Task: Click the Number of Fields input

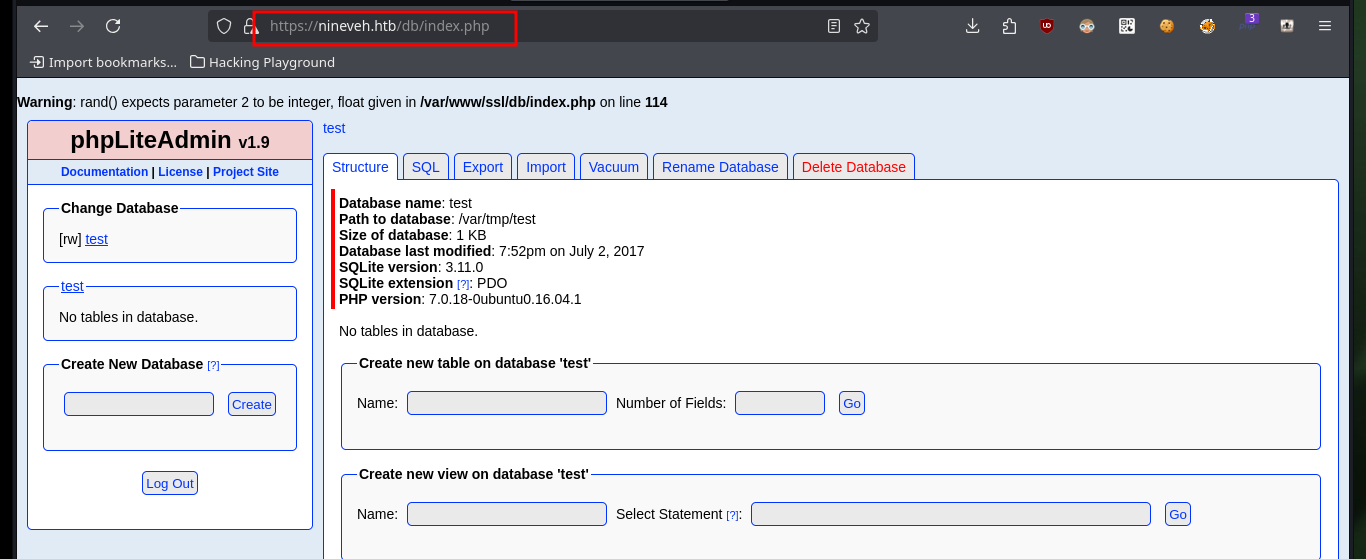Action: (780, 403)
